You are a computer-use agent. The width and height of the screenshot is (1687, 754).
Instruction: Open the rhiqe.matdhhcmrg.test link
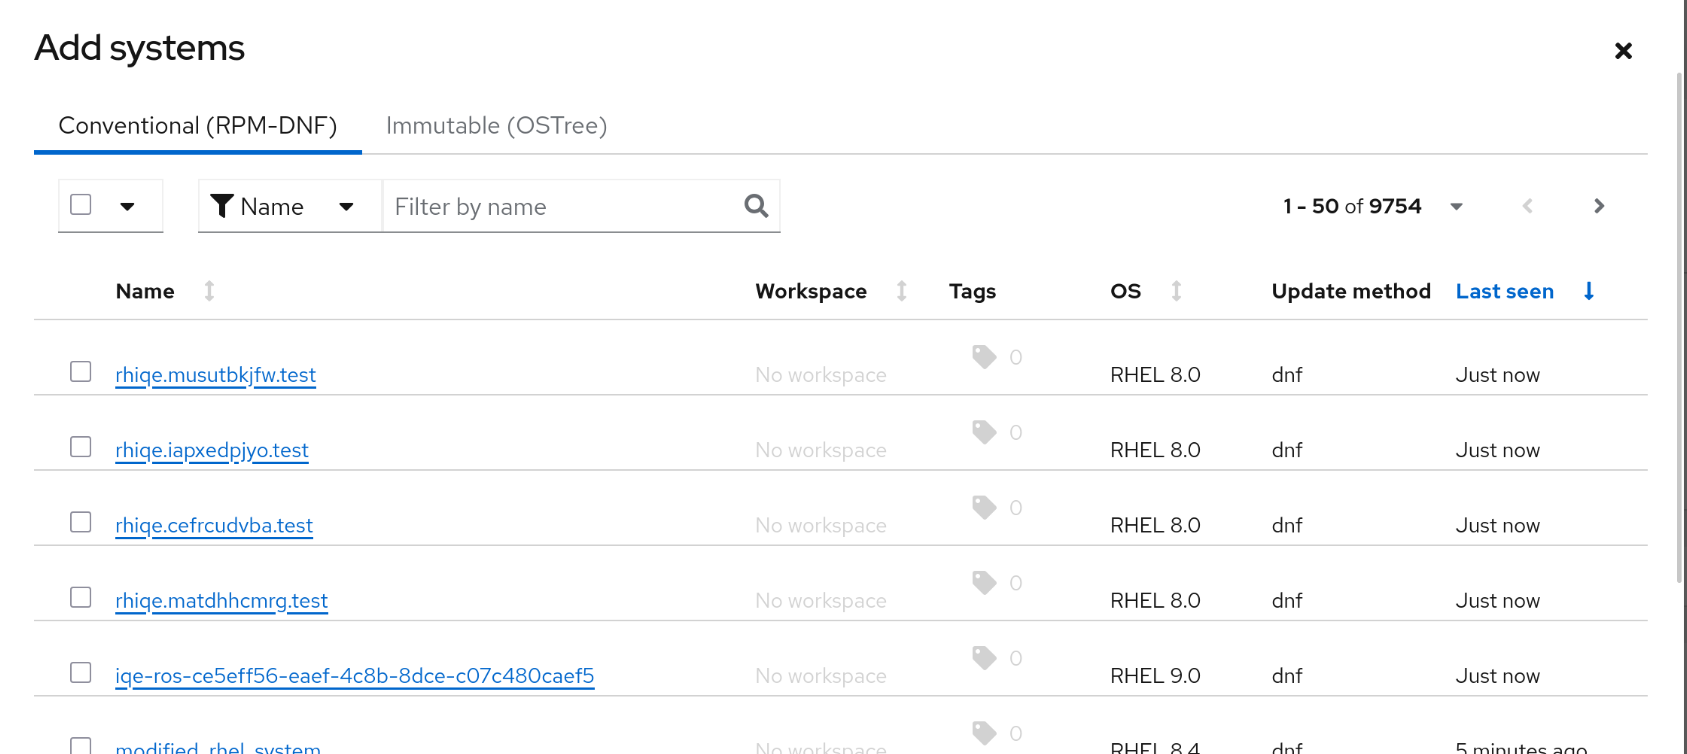[x=221, y=601]
